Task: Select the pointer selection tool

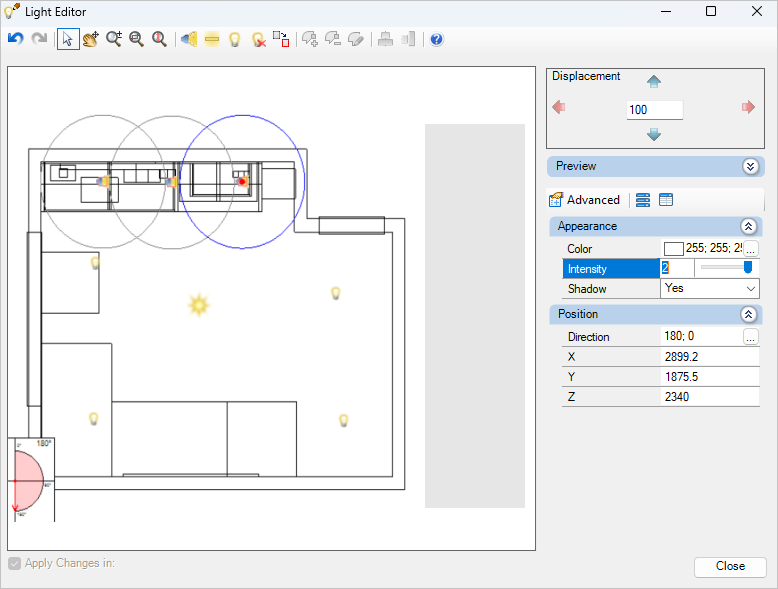Action: pyautogui.click(x=68, y=39)
